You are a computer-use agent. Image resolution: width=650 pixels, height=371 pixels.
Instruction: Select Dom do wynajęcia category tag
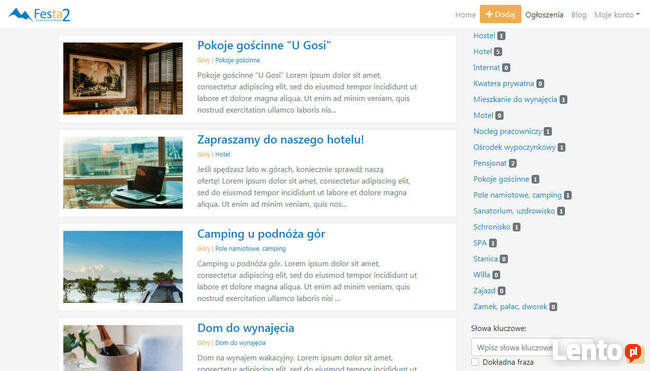240,343
